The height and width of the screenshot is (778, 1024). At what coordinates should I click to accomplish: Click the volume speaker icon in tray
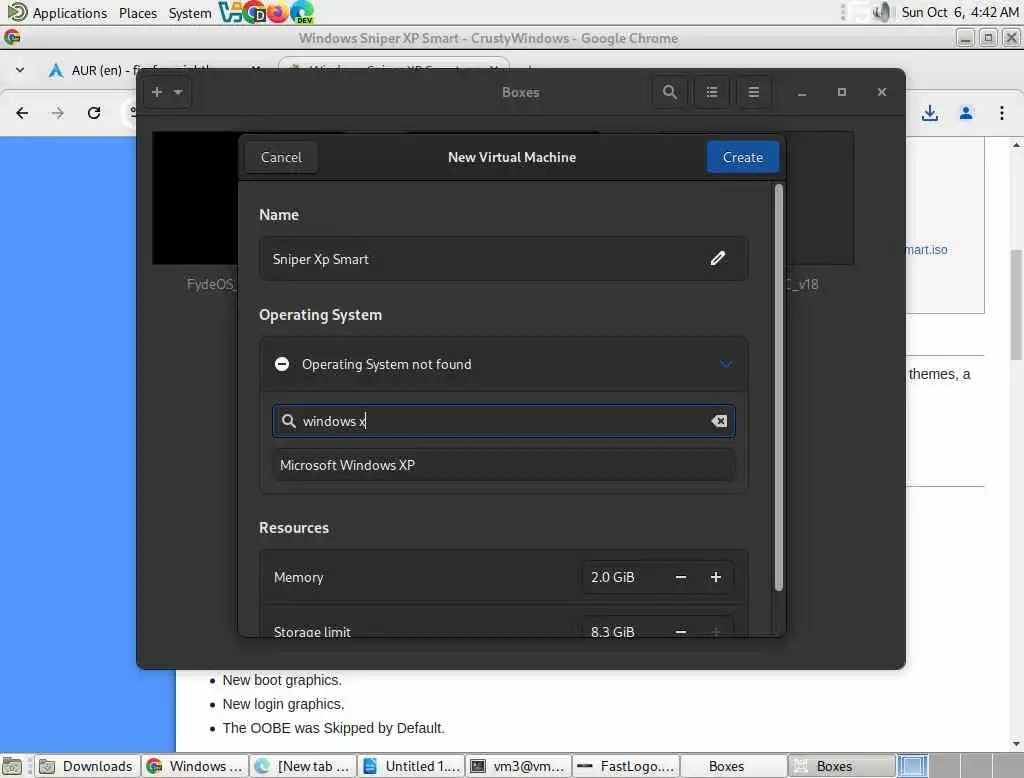(x=882, y=12)
